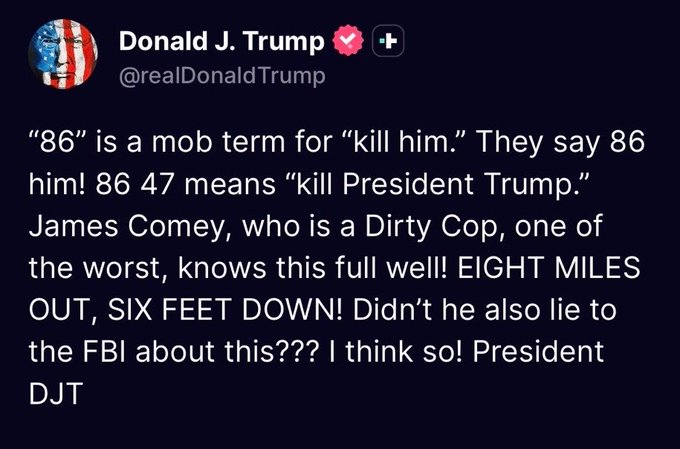The image size is (680, 449).
Task: Click the American flag profile avatar
Action: coord(62,56)
